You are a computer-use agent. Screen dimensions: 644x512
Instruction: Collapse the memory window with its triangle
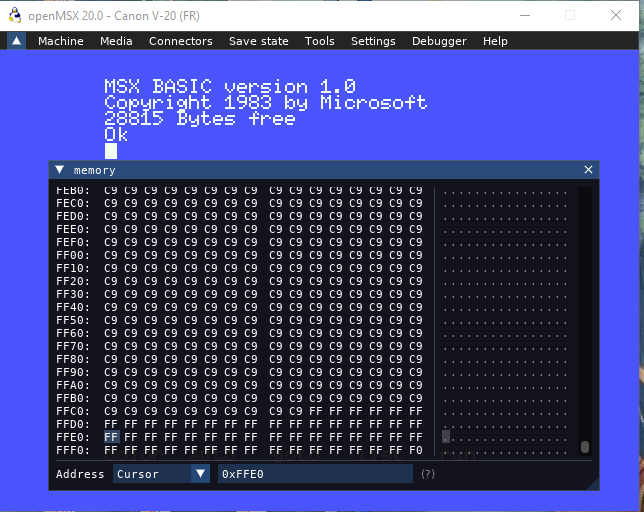pyautogui.click(x=60, y=170)
